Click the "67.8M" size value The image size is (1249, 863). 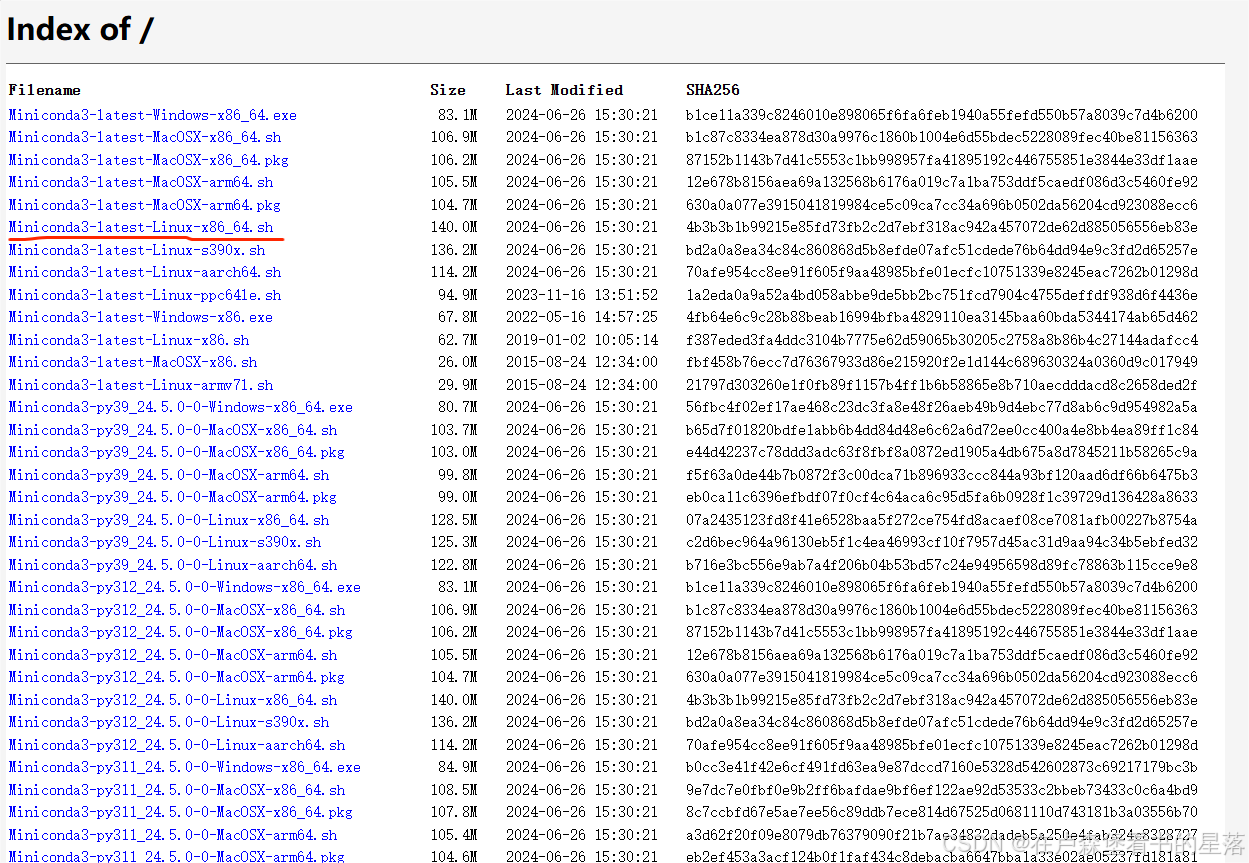coord(457,317)
